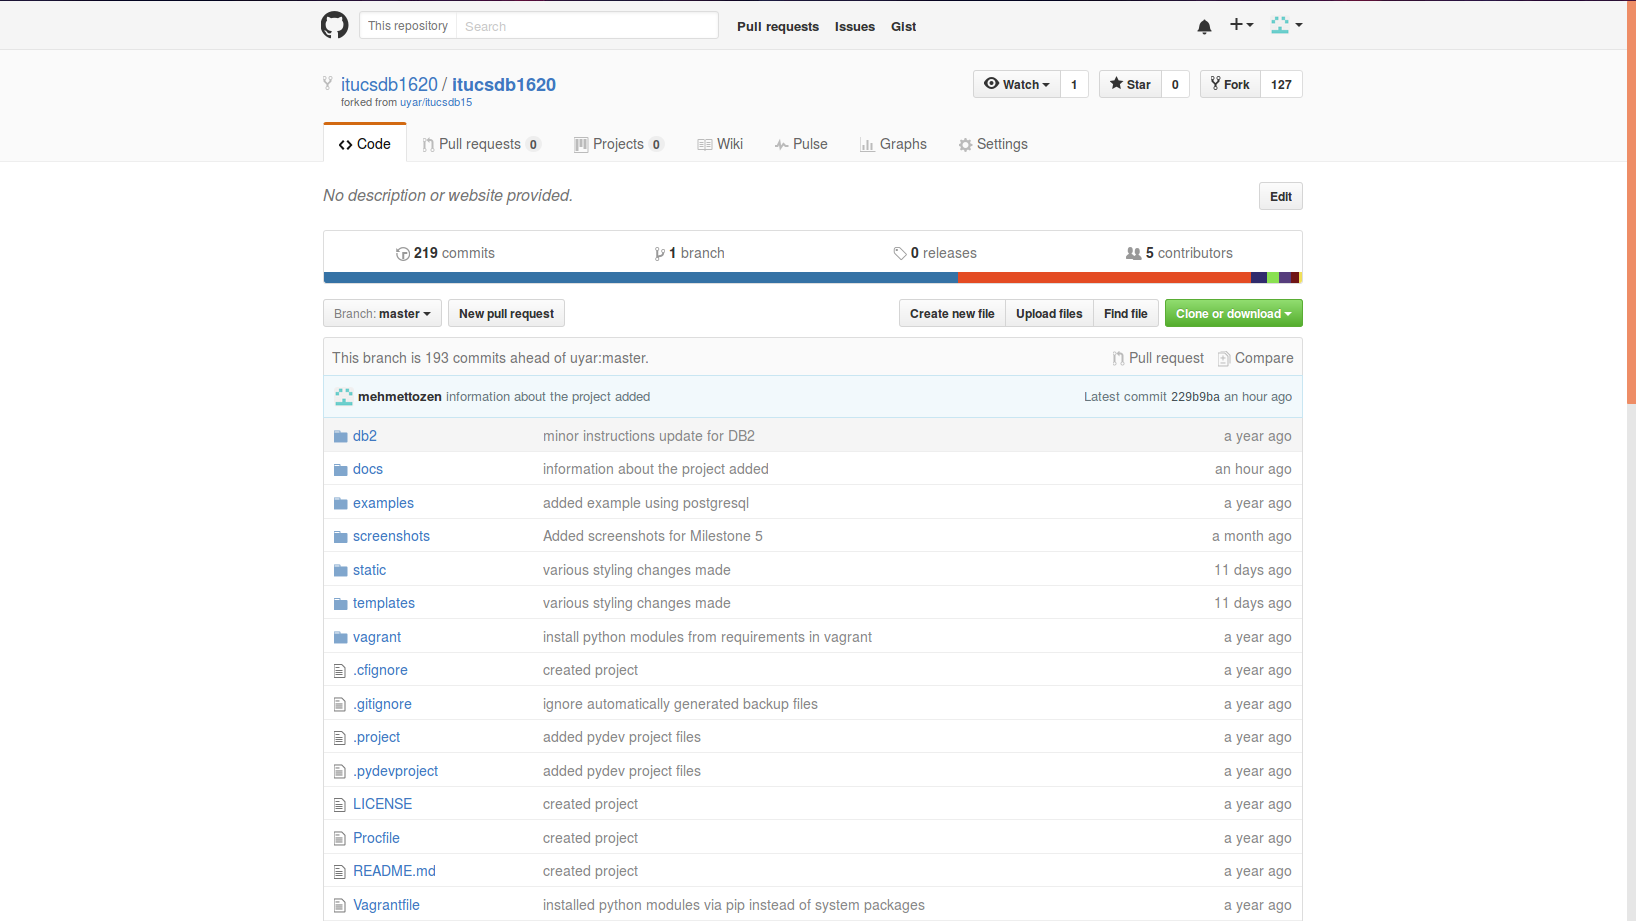Viewport: 1636px width, 921px height.
Task: Open the Graphs tab
Action: (x=893, y=144)
